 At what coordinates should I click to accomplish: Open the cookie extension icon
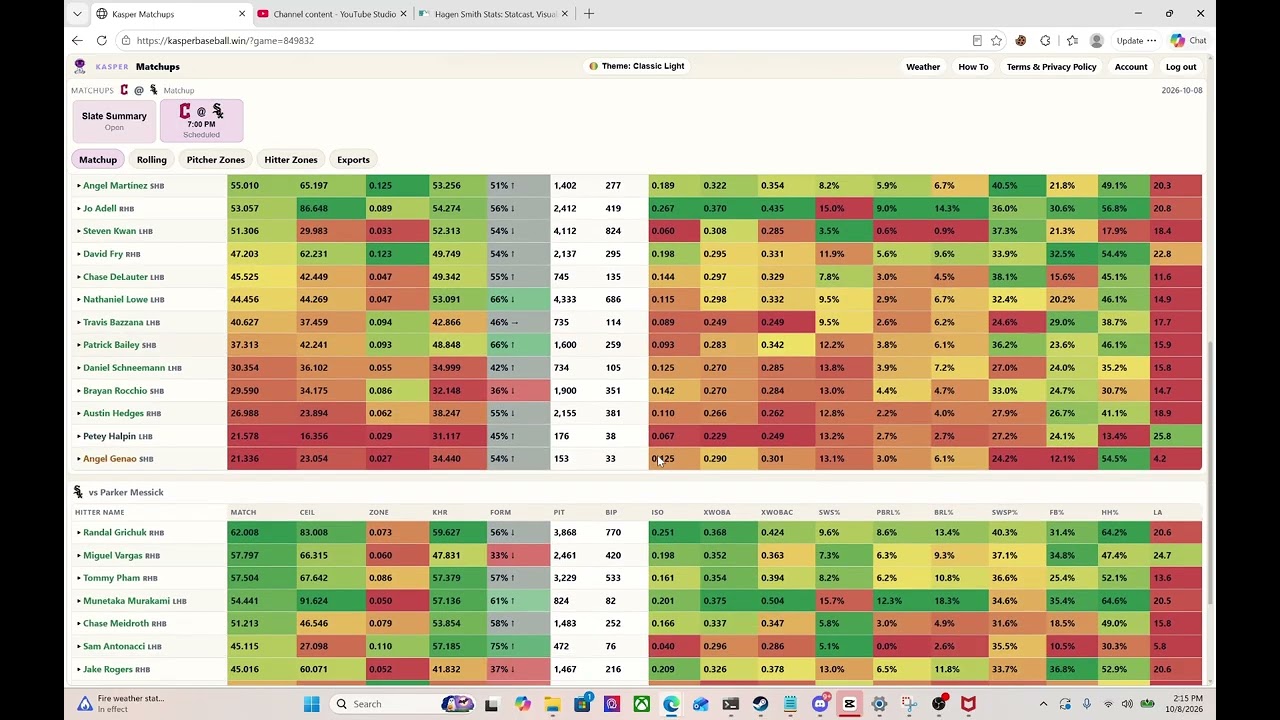coord(1020,41)
